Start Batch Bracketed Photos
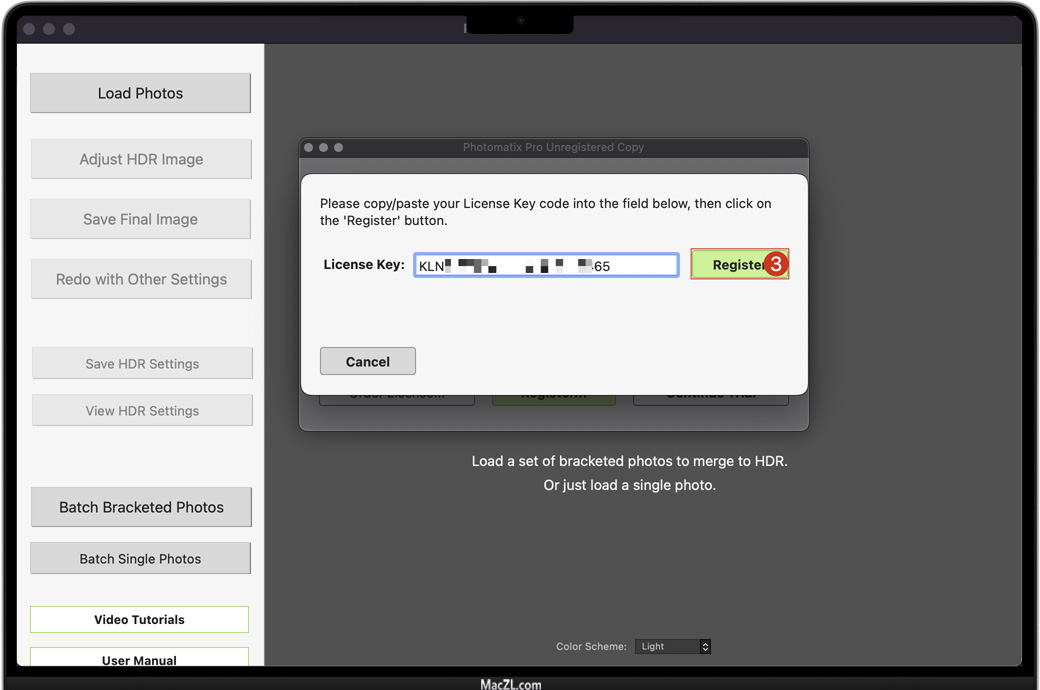The width and height of the screenshot is (1040, 690). click(x=141, y=508)
